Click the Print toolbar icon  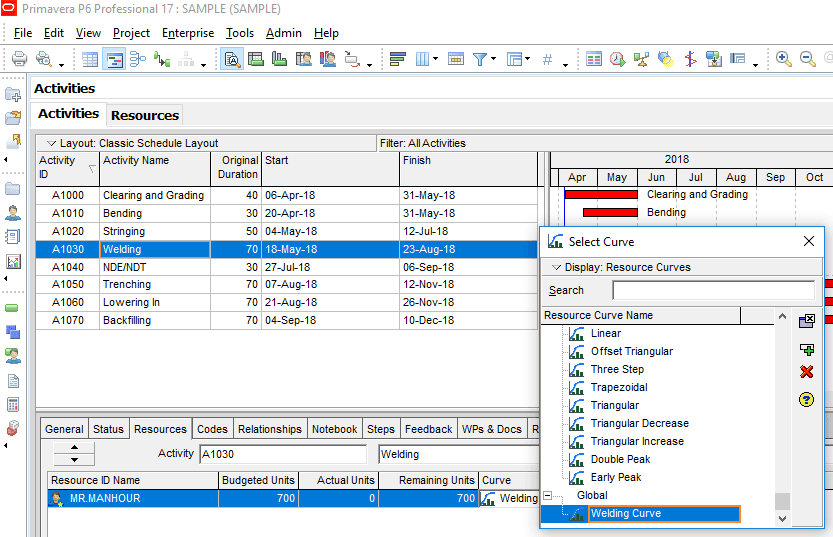tap(19, 58)
